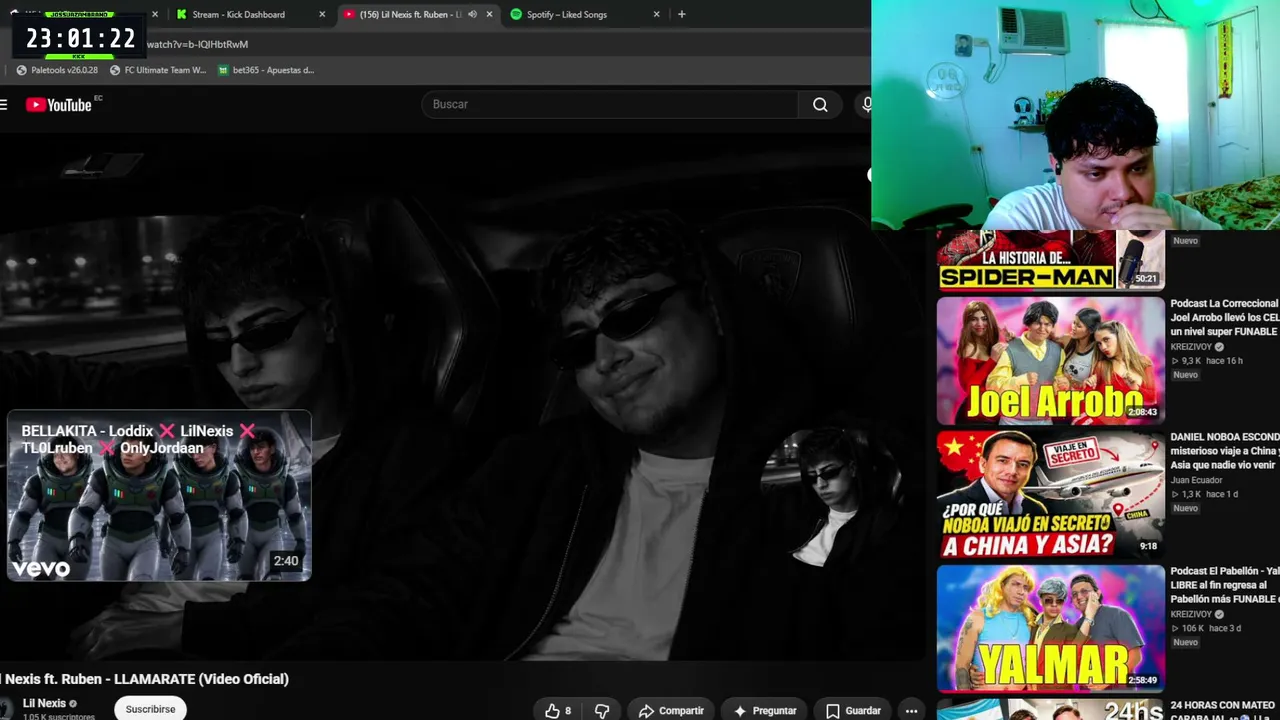The width and height of the screenshot is (1280, 720).
Task: Click the video title LLAMARATE (Video Oficial)
Action: click(144, 679)
